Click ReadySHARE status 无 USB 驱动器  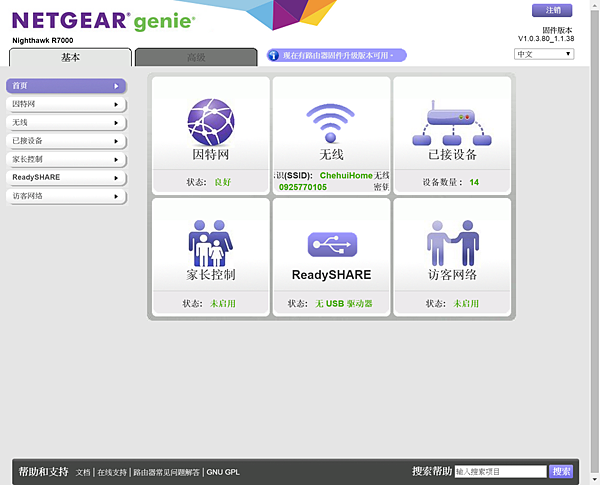tap(344, 304)
